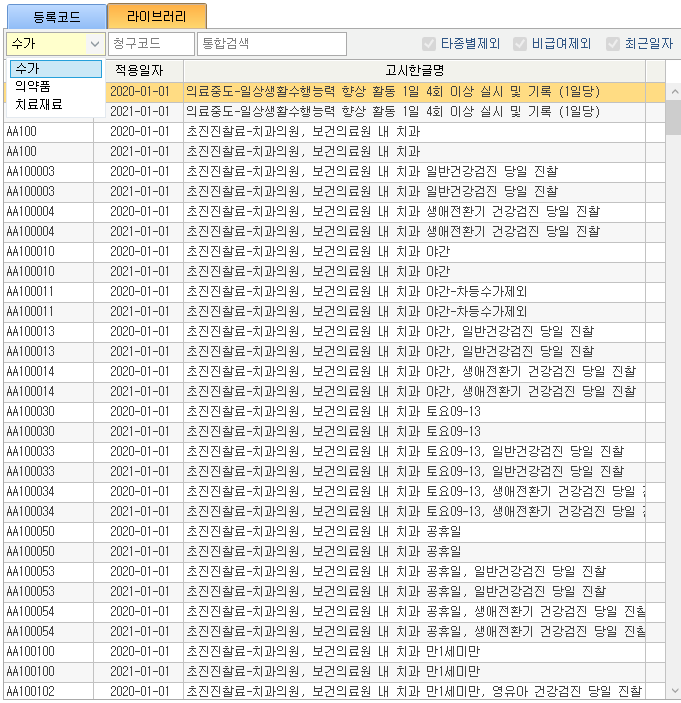Click the 청구코드 input field
This screenshot has height=703, width=681.
click(x=151, y=44)
